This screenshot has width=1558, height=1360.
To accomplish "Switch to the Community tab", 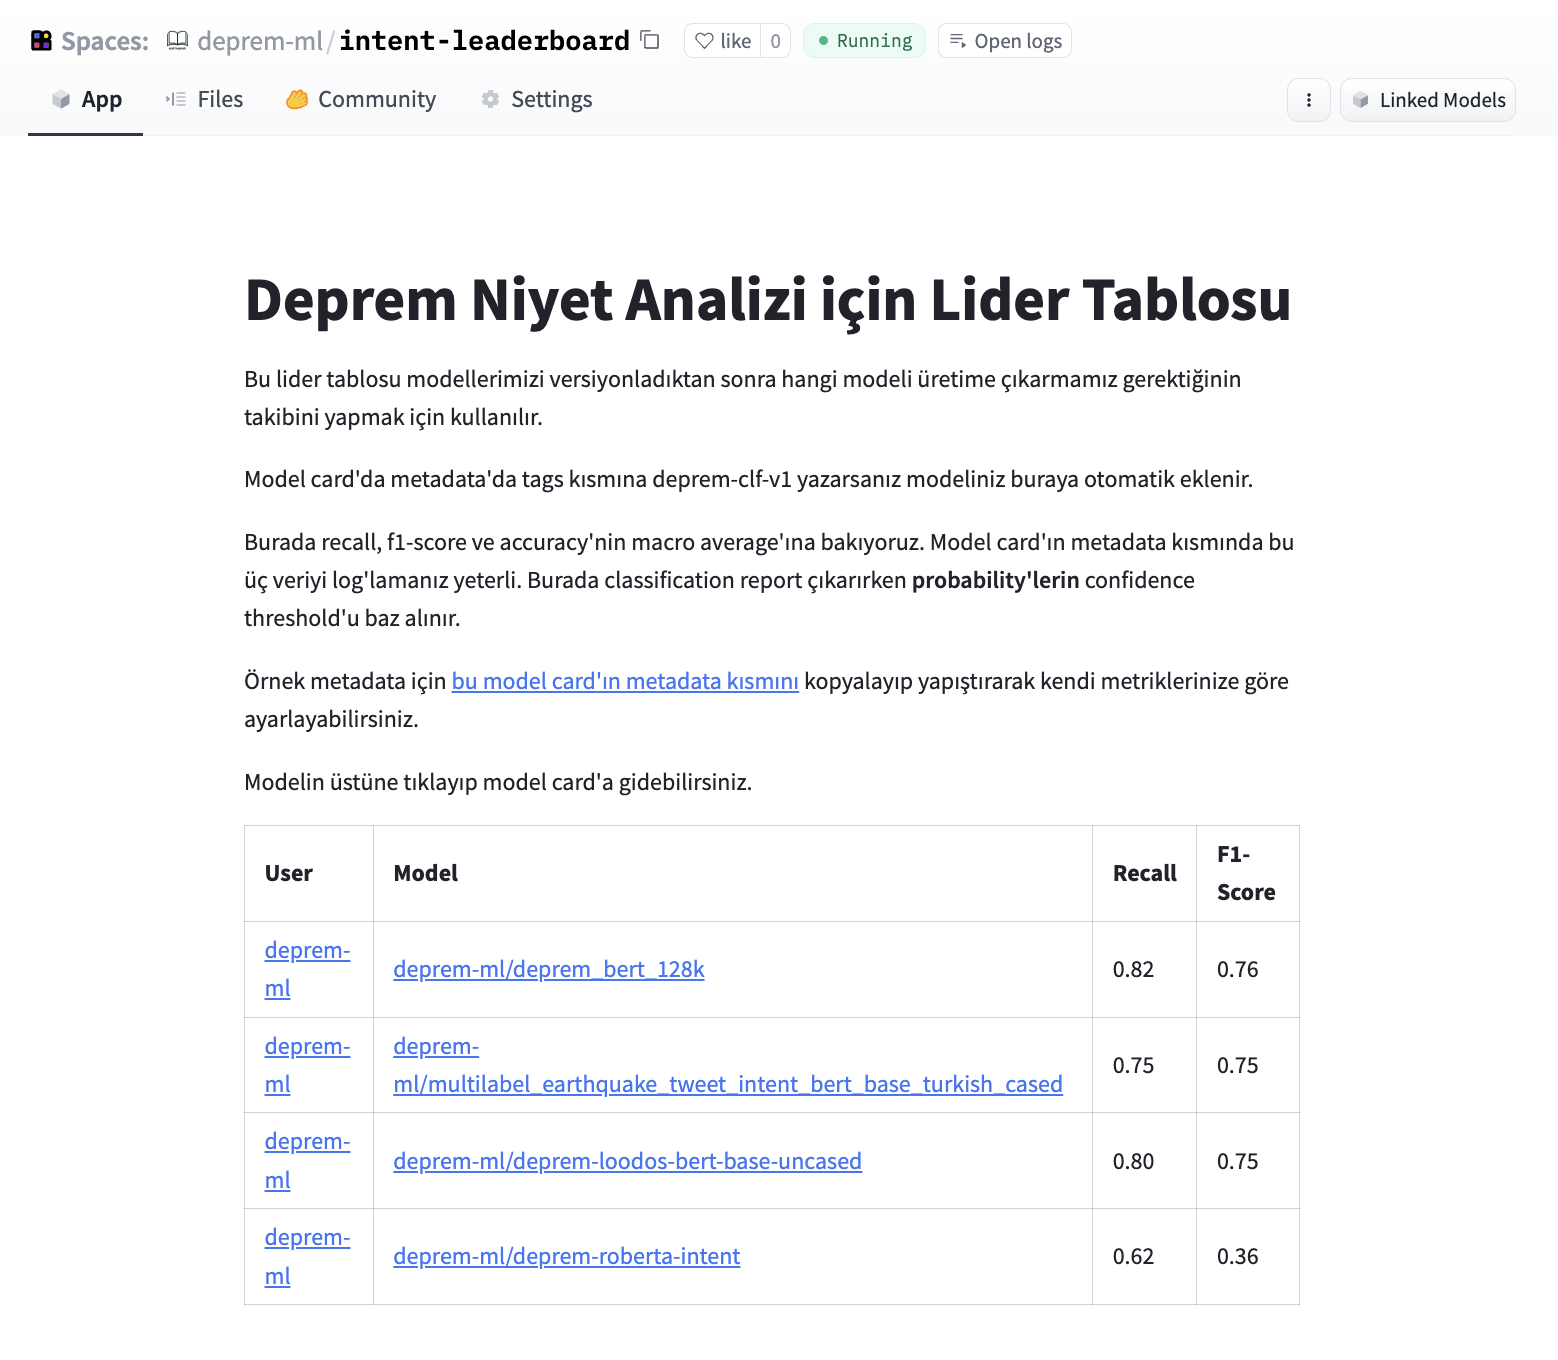I will (x=361, y=100).
